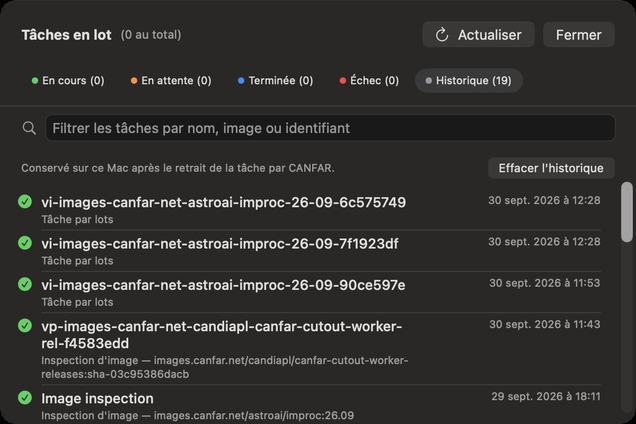Click the canfar-cutout-worker-releases image subtitle
Viewport: 636px width, 424px height.
(x=225, y=367)
